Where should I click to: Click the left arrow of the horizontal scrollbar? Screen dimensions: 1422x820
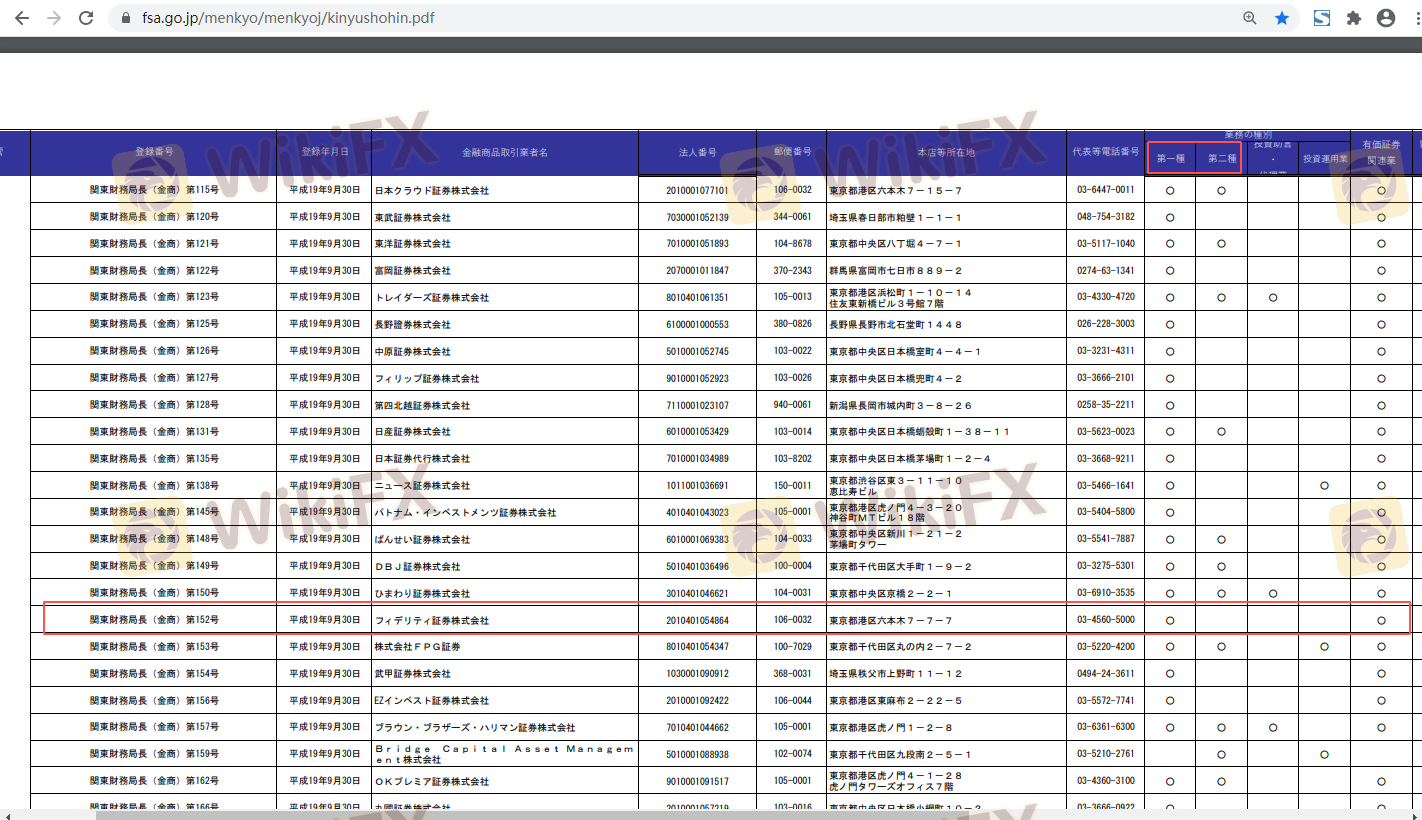(6, 814)
